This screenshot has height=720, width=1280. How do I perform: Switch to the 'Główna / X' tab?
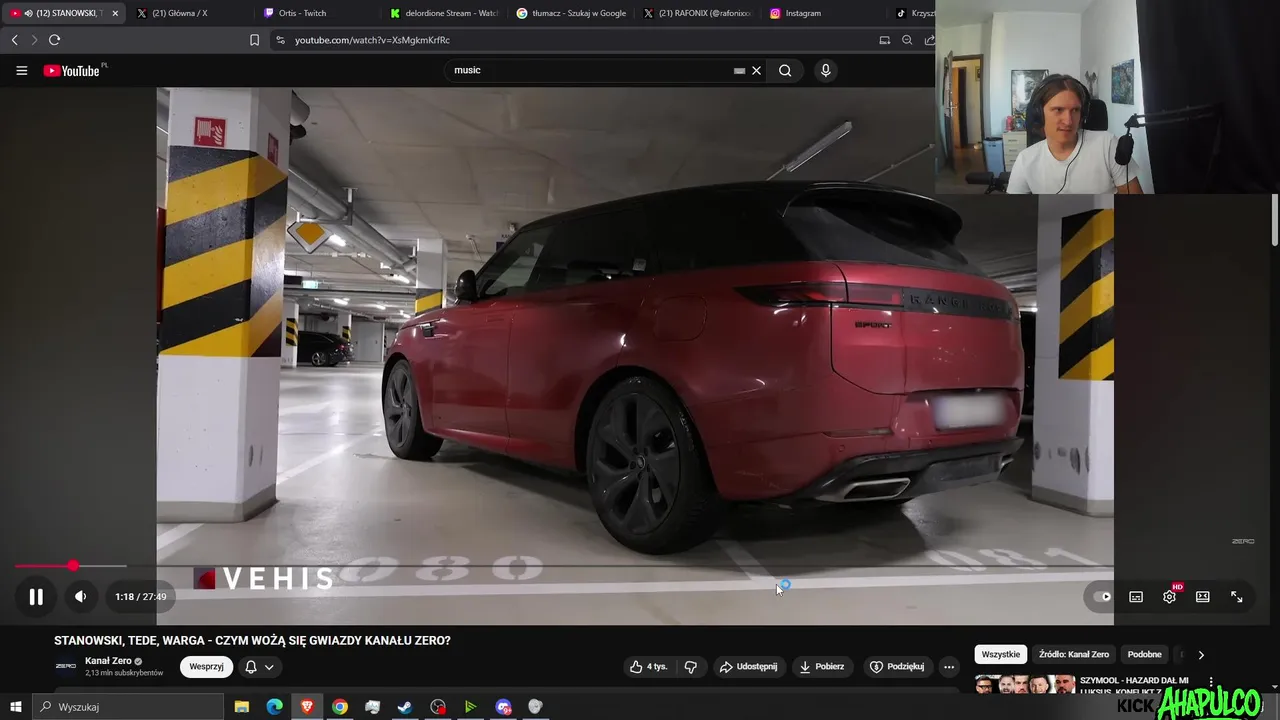187,13
